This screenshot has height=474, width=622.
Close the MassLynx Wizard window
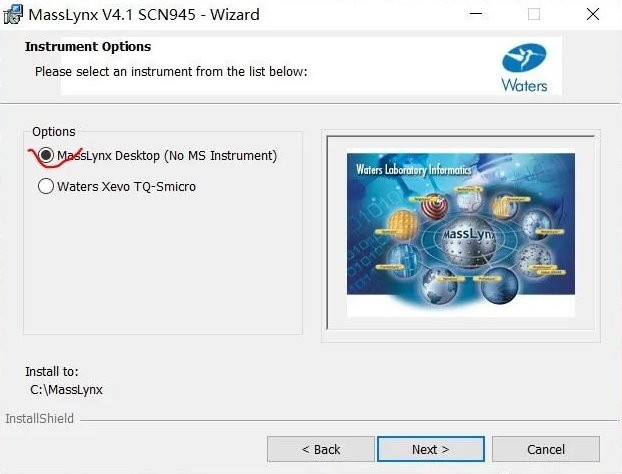pos(593,14)
